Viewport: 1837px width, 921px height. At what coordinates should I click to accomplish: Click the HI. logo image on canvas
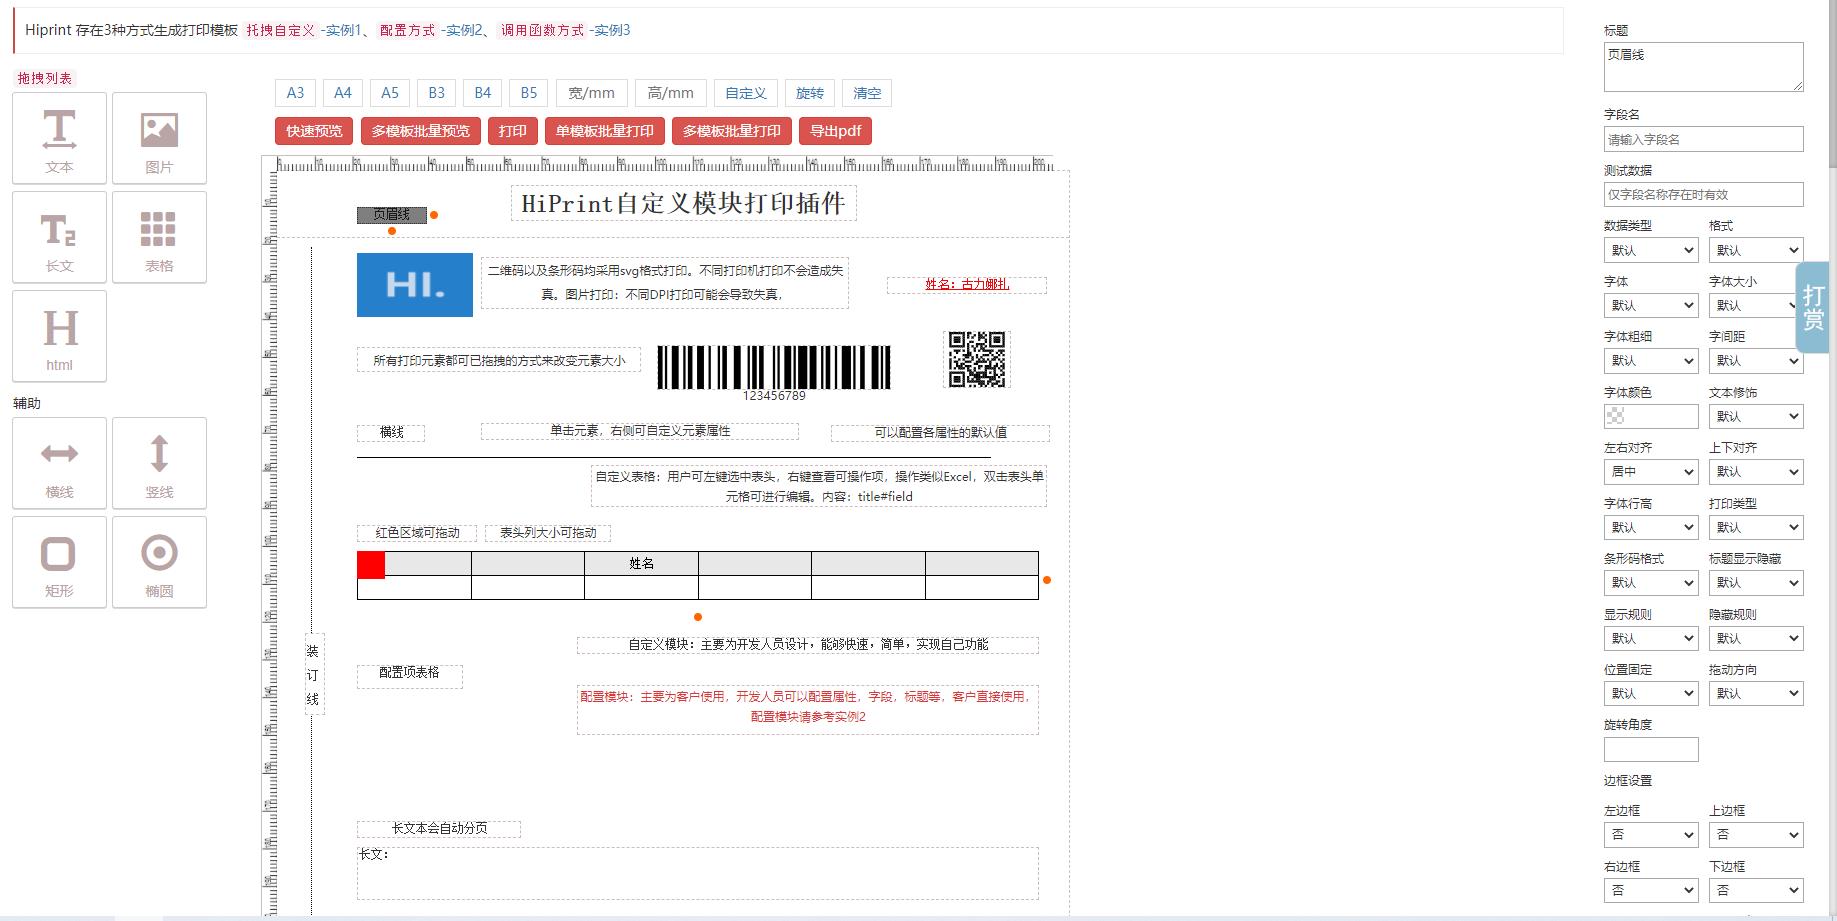coord(415,285)
